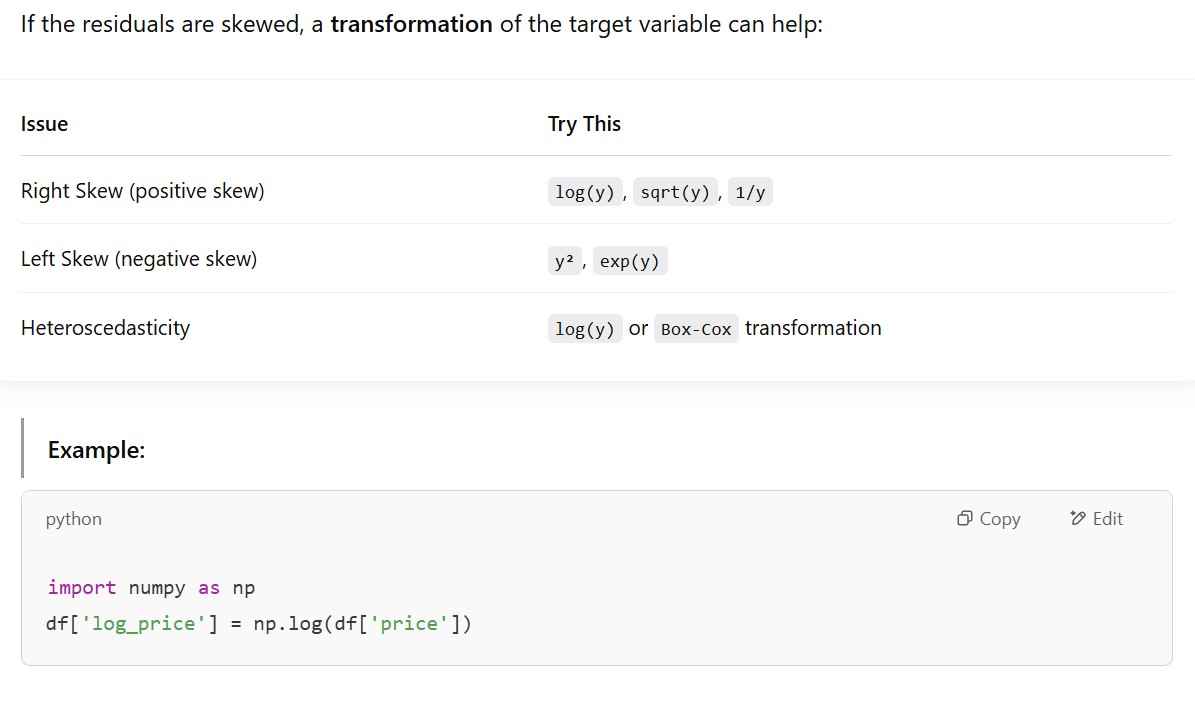Click the bold word transformation

pos(411,24)
